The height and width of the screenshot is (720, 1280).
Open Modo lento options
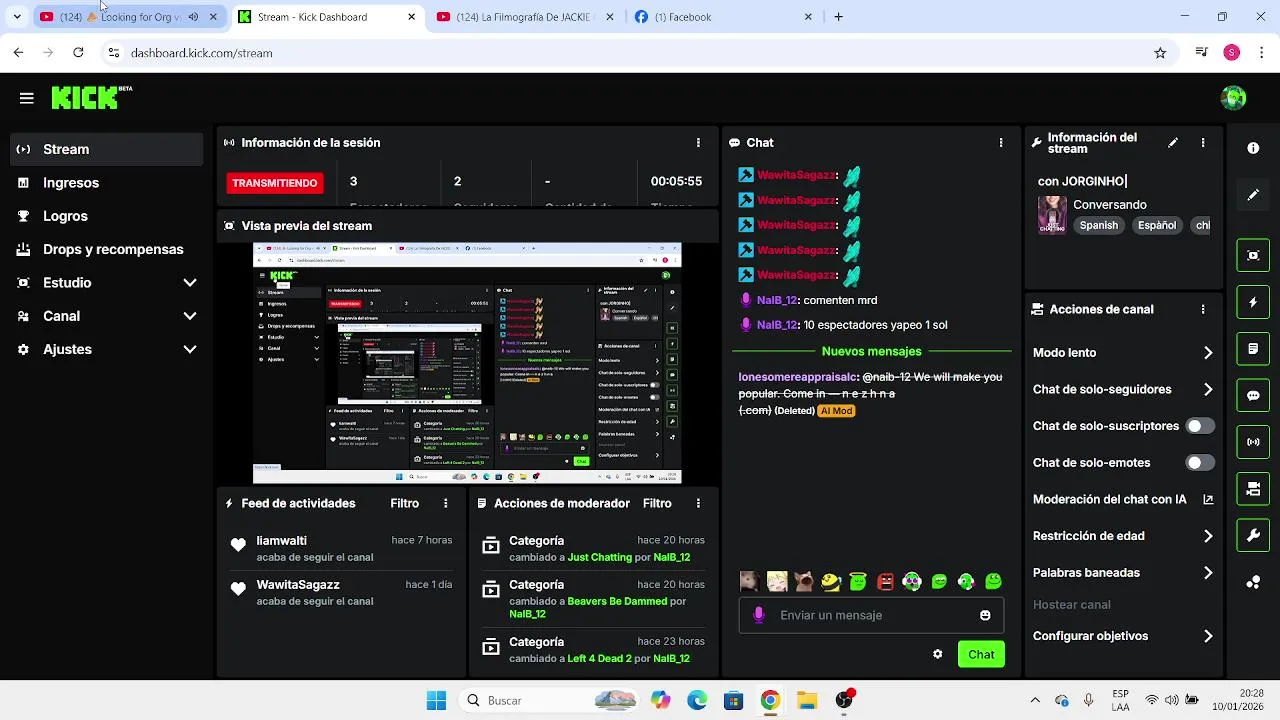point(1123,353)
